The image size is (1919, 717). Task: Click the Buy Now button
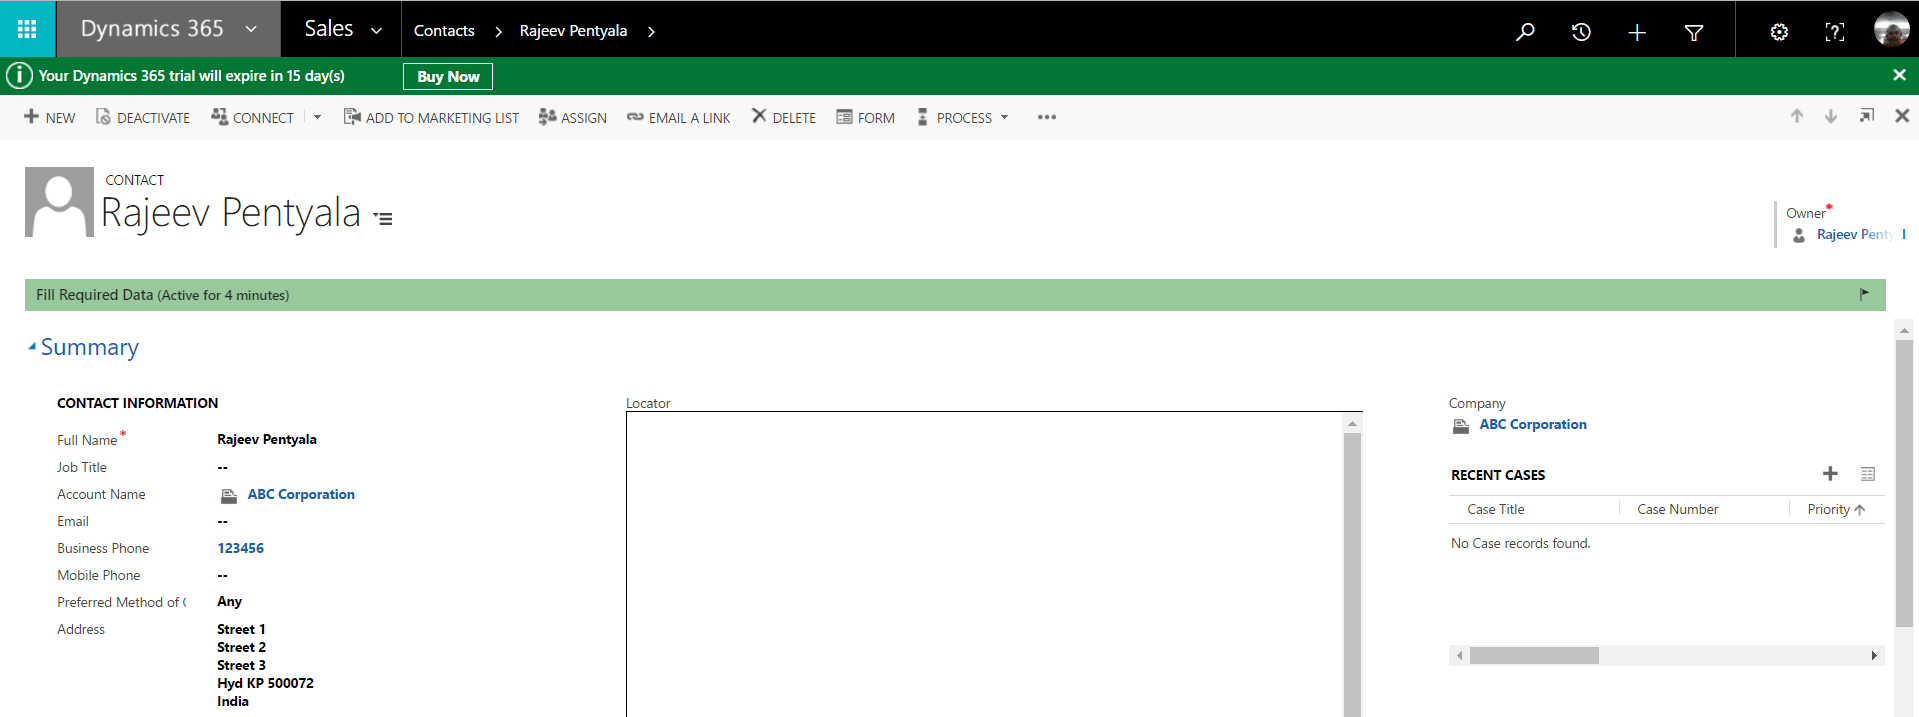coord(448,76)
